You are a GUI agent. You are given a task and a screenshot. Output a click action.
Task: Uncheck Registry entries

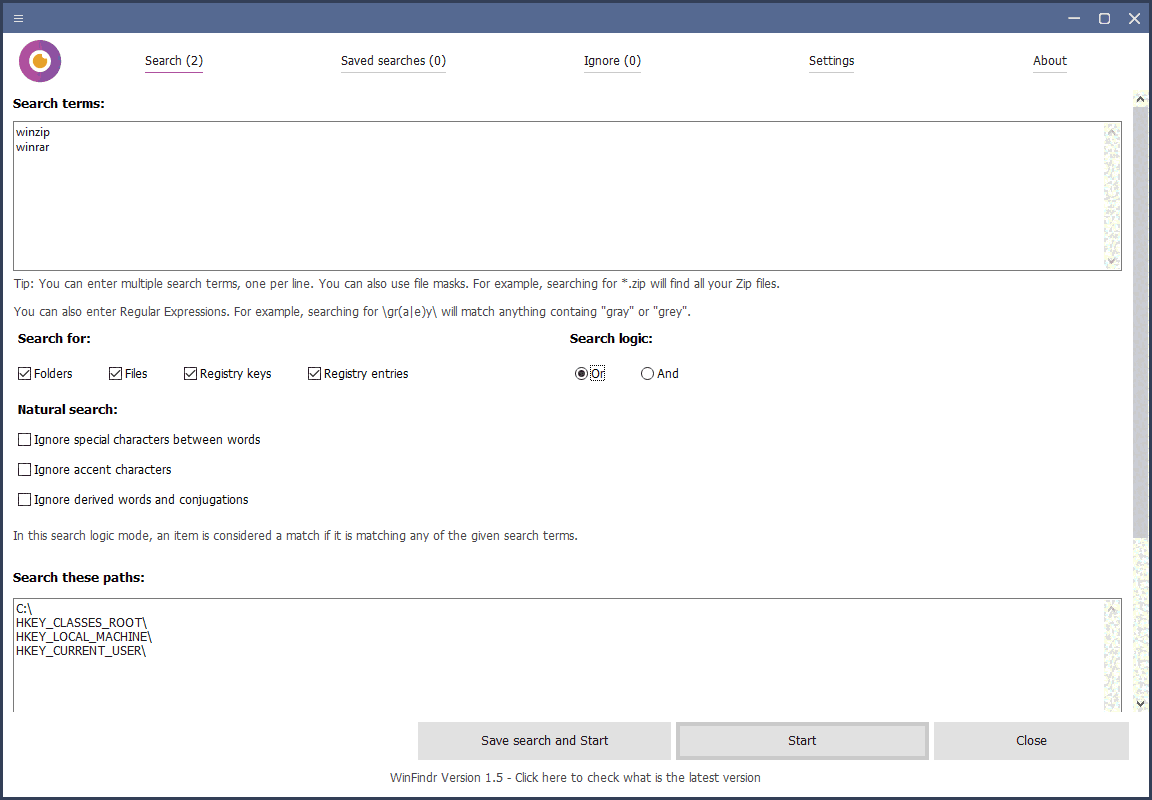tap(313, 373)
